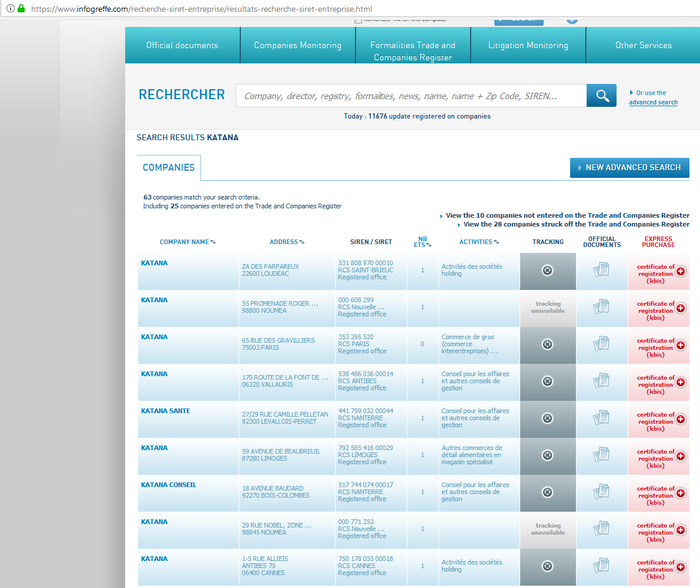
Task: Enable tracking for KATANA in Vallauris
Action: 547,381
